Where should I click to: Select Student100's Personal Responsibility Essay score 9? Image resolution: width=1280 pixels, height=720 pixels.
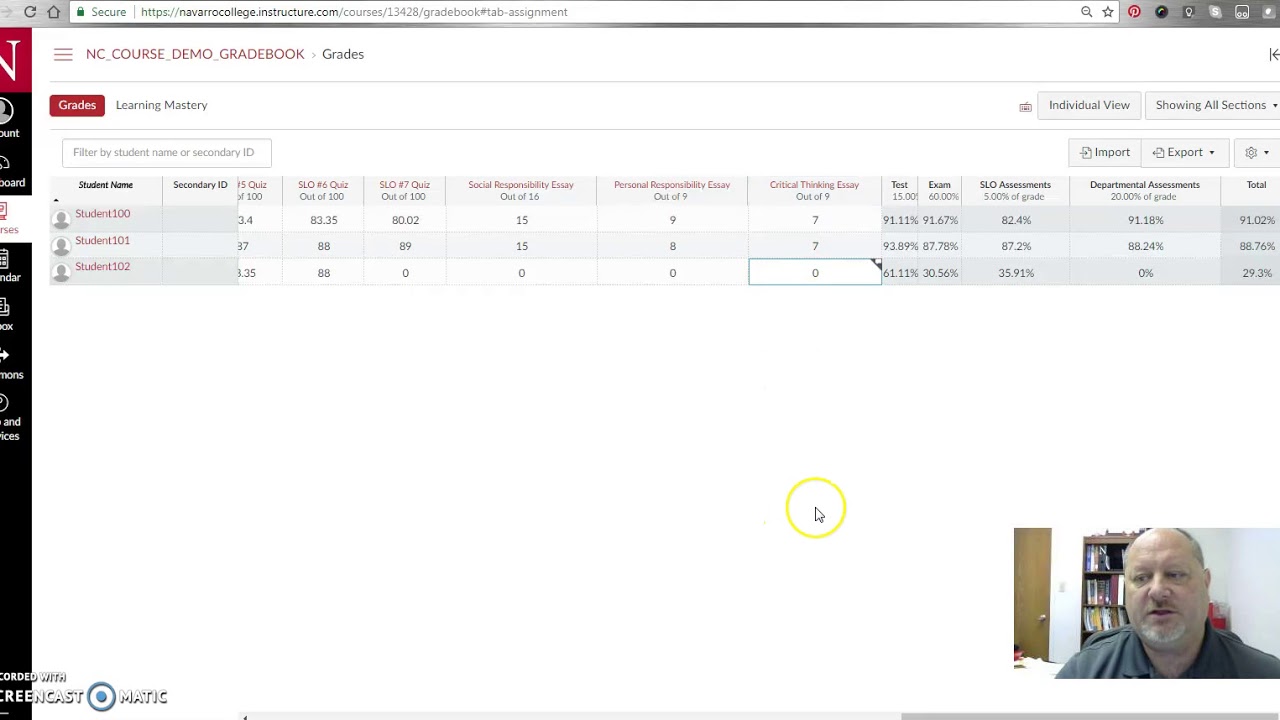[x=672, y=220]
